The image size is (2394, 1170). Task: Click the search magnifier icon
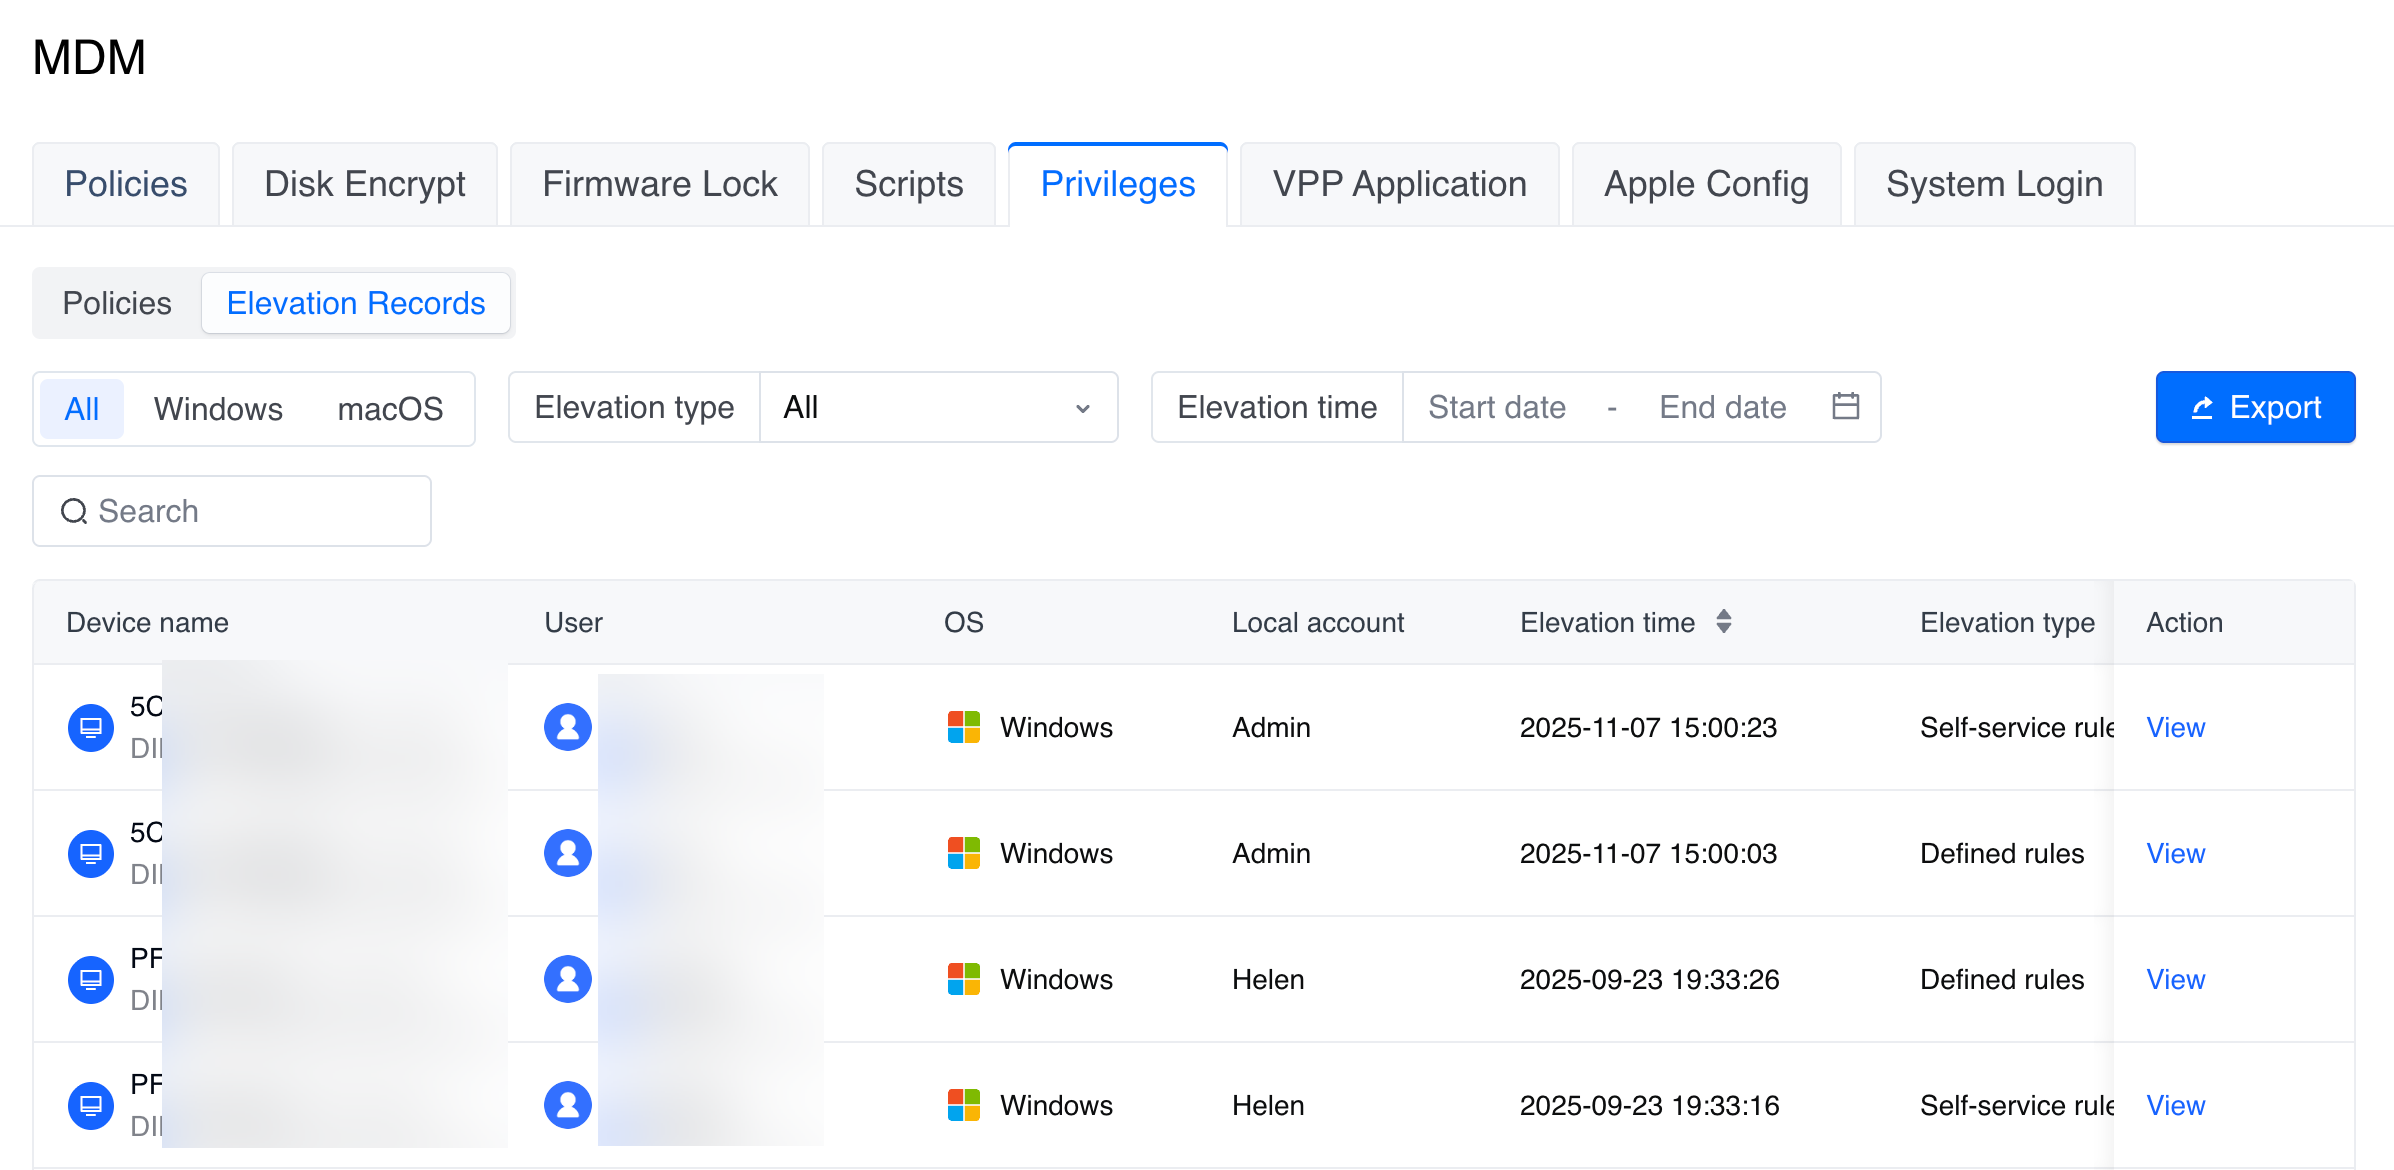[74, 511]
